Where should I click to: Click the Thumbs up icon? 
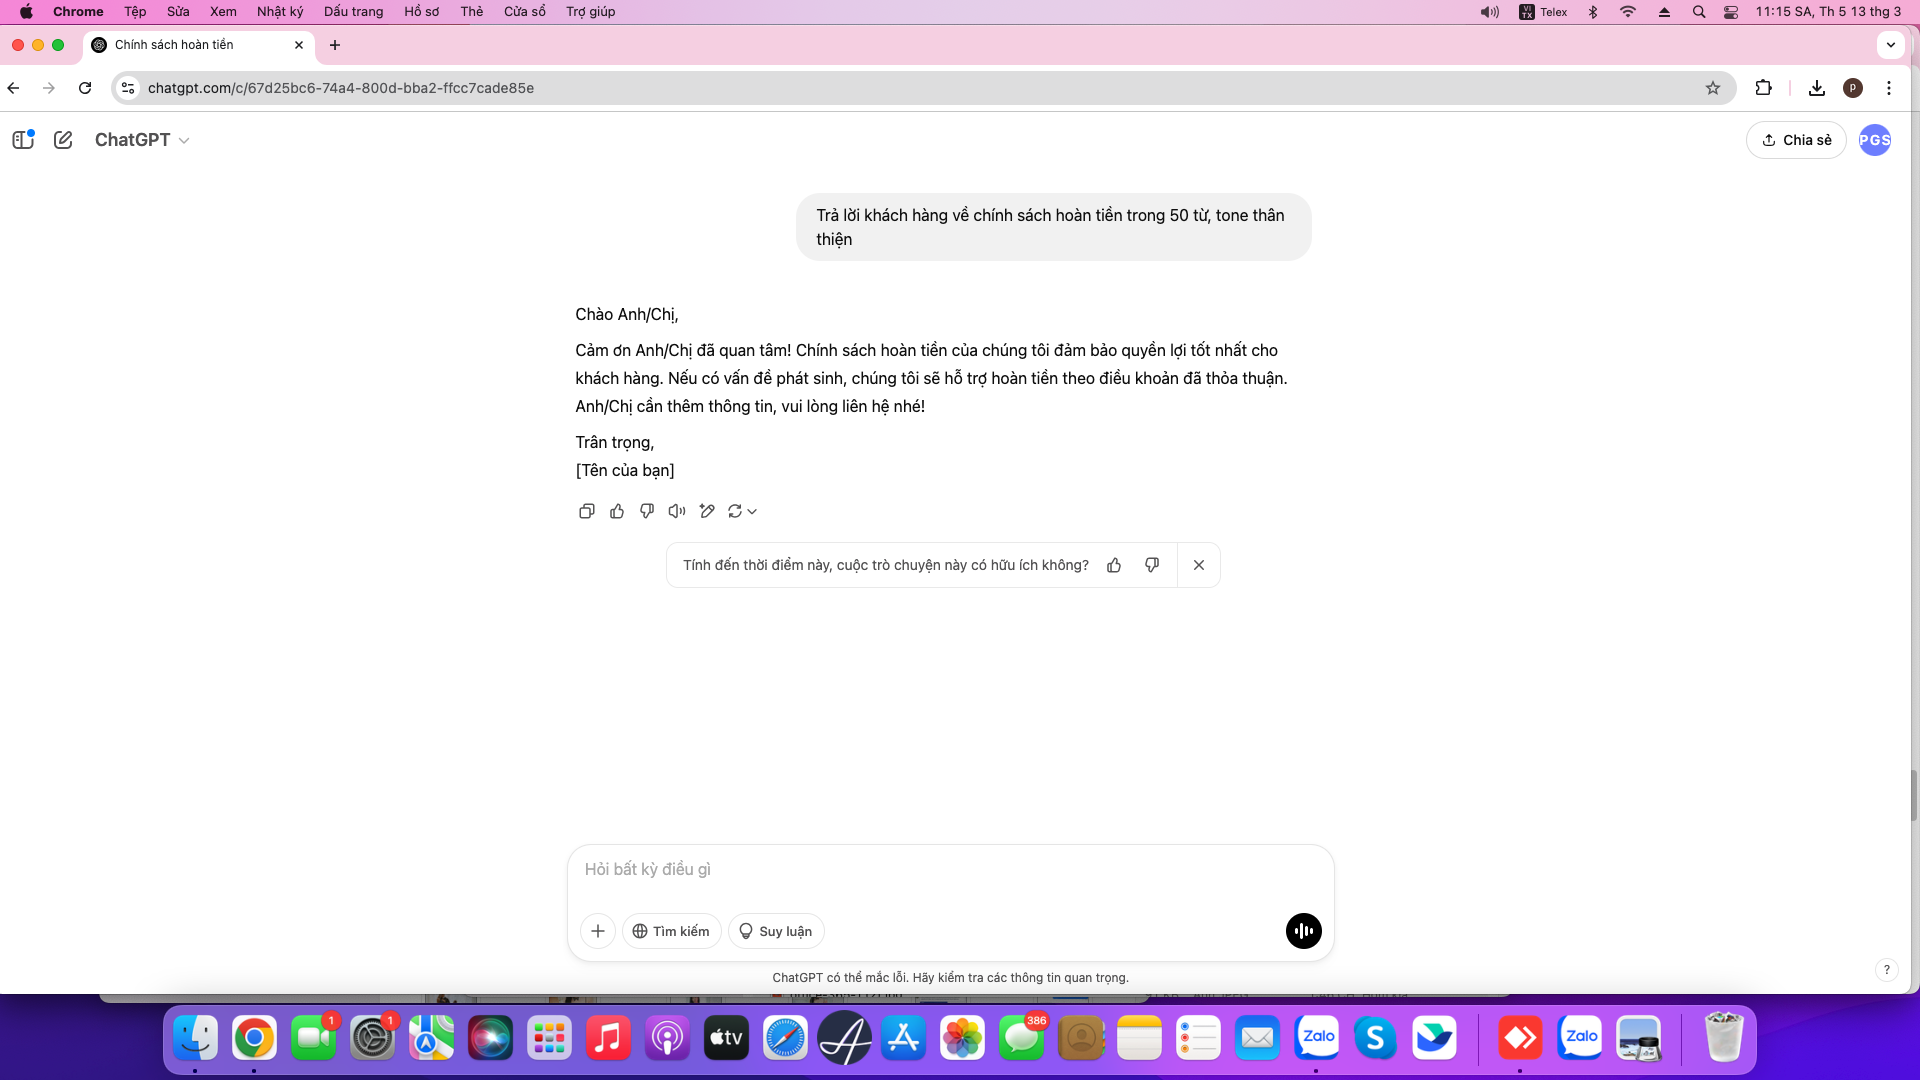(616, 510)
